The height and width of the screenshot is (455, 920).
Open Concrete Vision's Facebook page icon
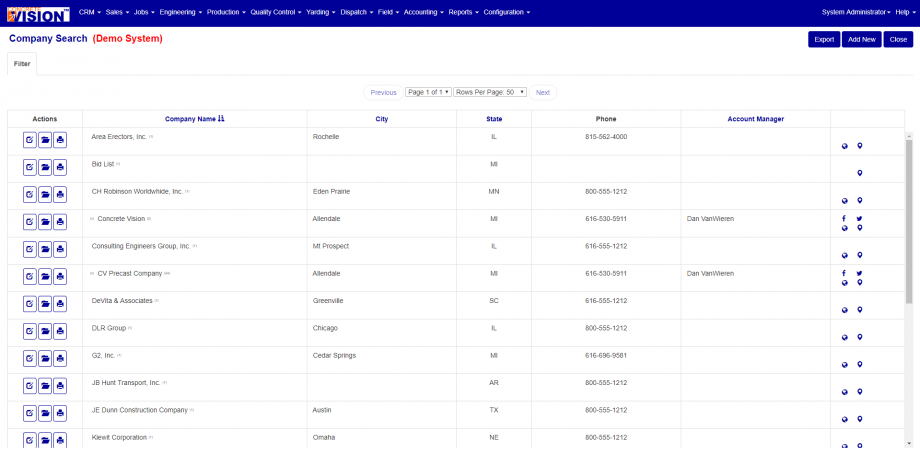[844, 218]
